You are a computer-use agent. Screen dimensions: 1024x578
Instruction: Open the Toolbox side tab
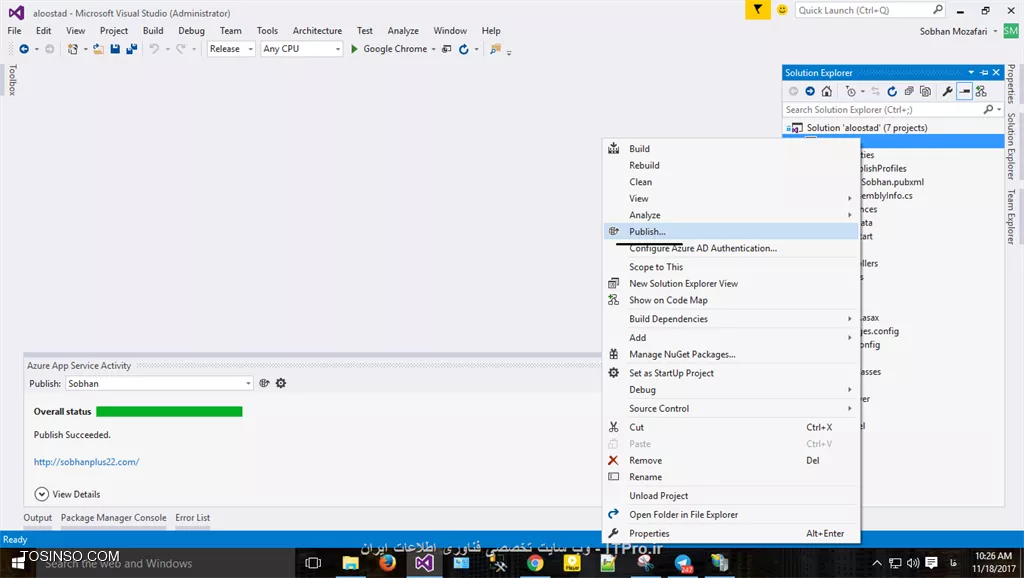(x=12, y=80)
